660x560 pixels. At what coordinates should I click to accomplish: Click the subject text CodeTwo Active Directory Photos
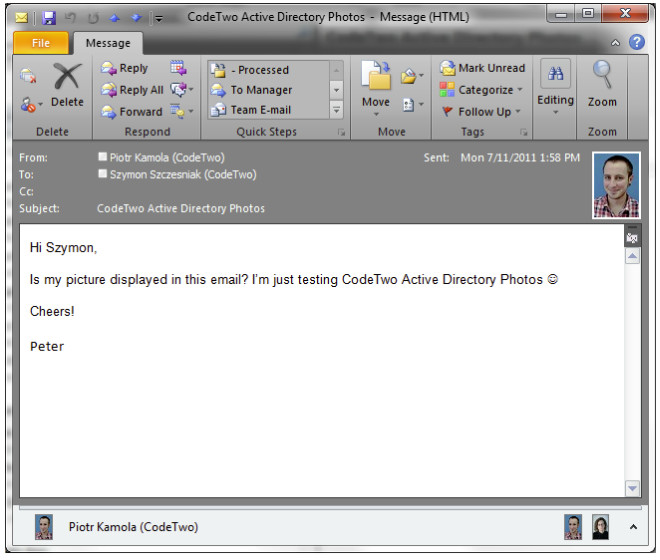click(x=181, y=208)
